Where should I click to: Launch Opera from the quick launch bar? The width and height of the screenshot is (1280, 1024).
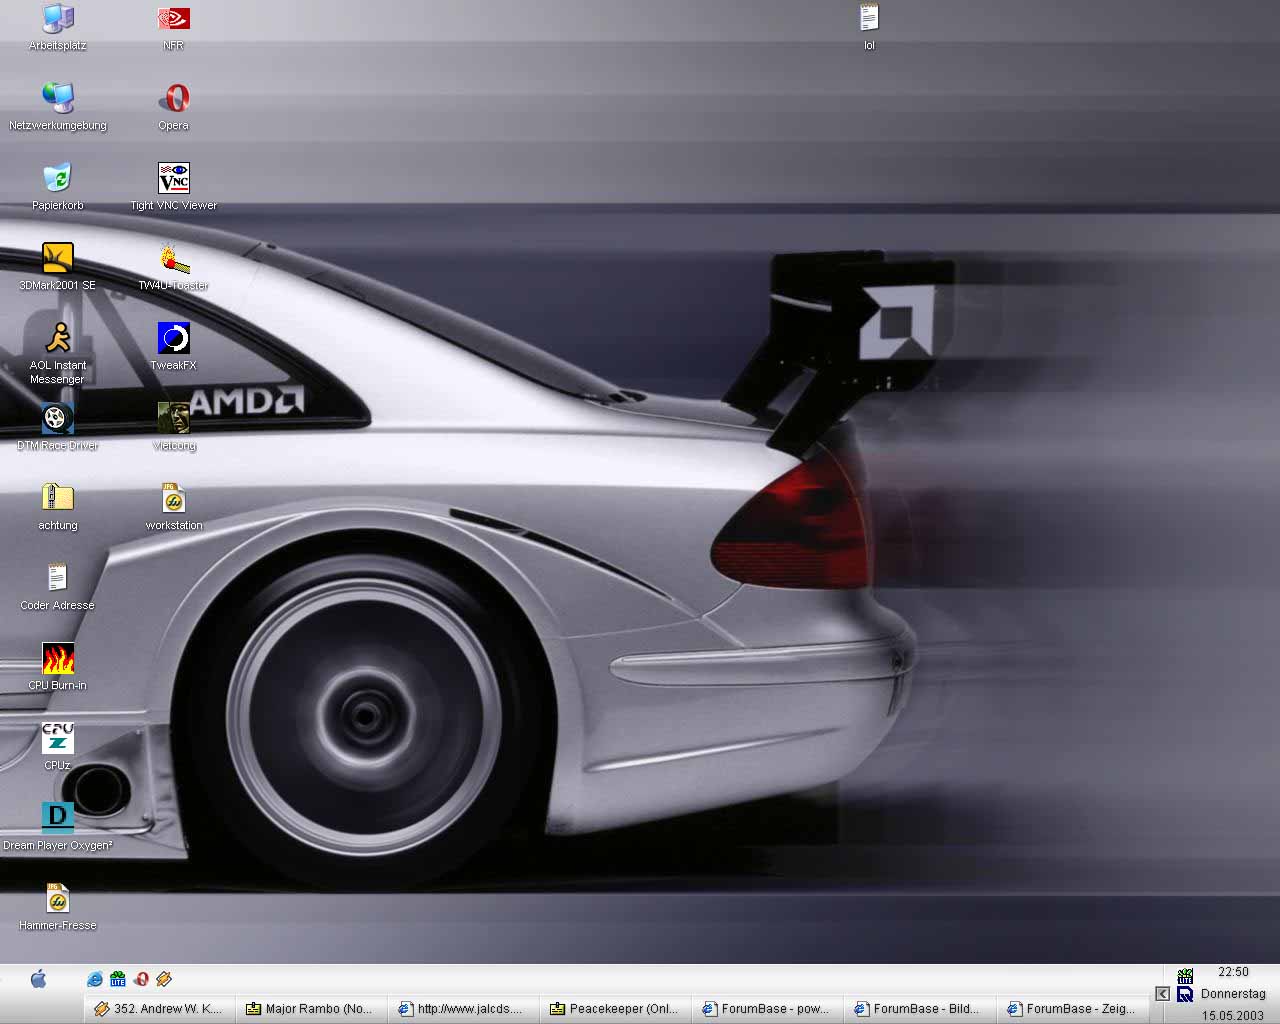141,979
